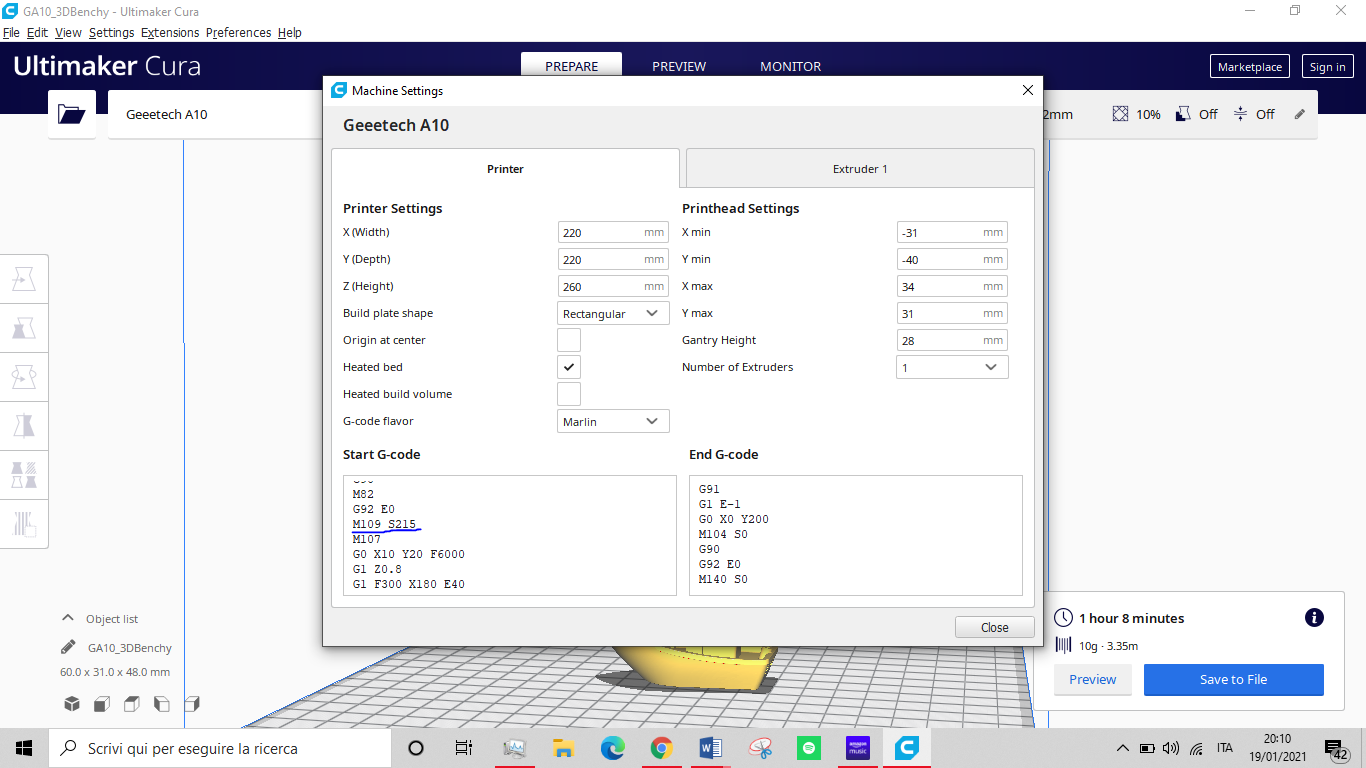Open Spotify from the taskbar

809,748
